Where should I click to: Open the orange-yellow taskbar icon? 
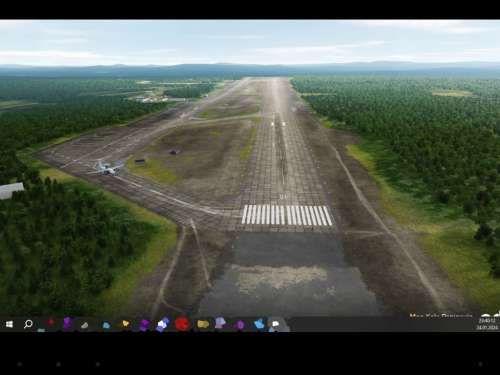[x=125, y=323]
